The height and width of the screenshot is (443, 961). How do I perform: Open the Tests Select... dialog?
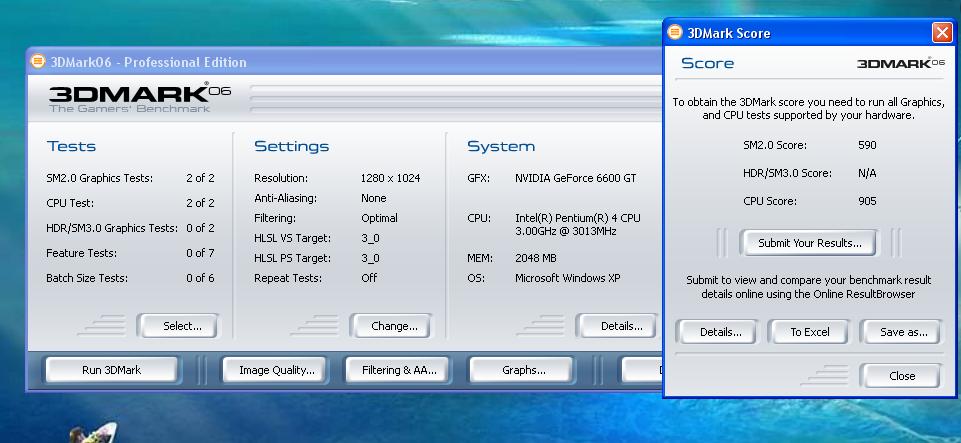[182, 325]
